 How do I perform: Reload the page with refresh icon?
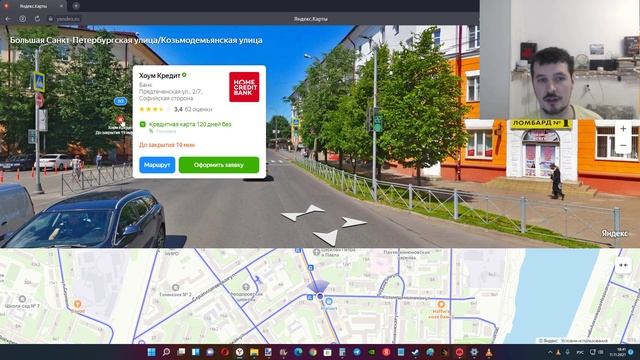(x=37, y=19)
